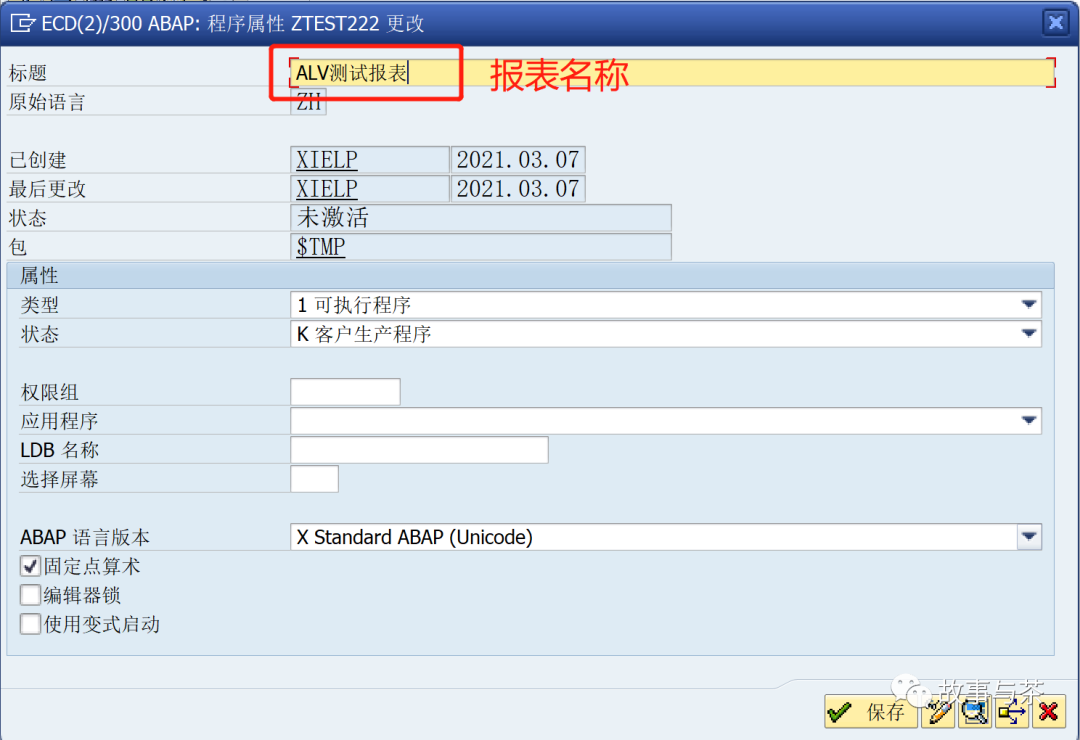The height and width of the screenshot is (740, 1080).
Task: Enable the 使用变式启动 checkbox
Action: tap(30, 624)
